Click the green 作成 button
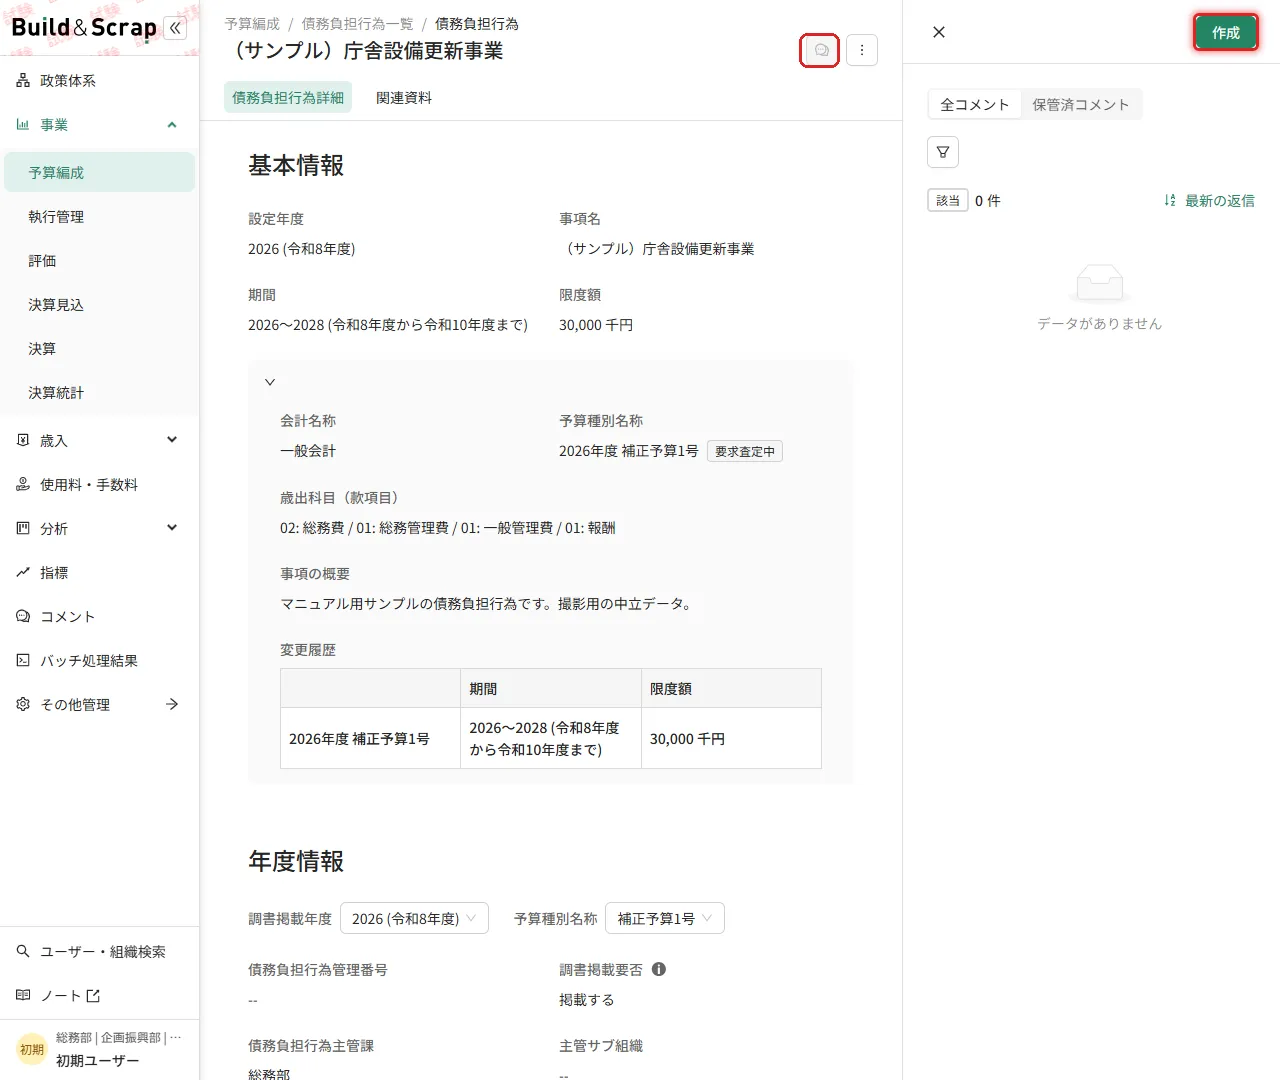Image resolution: width=1280 pixels, height=1080 pixels. click(x=1226, y=33)
